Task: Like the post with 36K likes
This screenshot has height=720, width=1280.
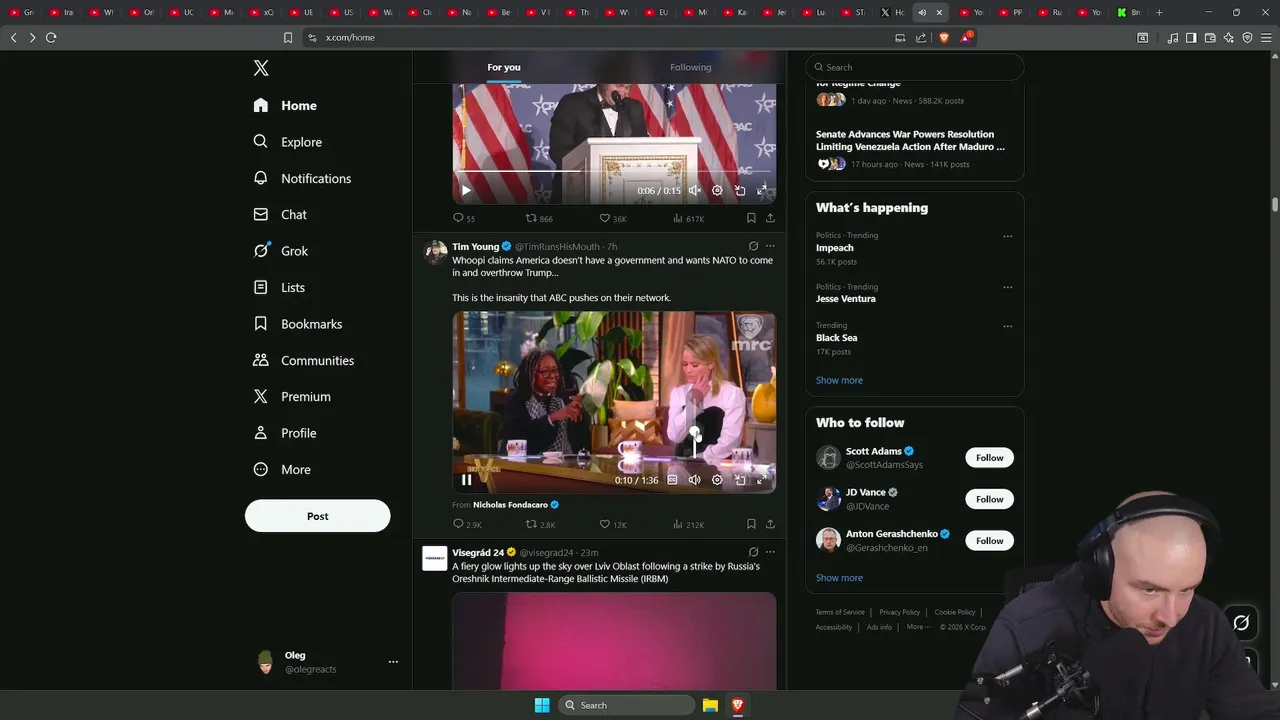Action: (x=613, y=218)
